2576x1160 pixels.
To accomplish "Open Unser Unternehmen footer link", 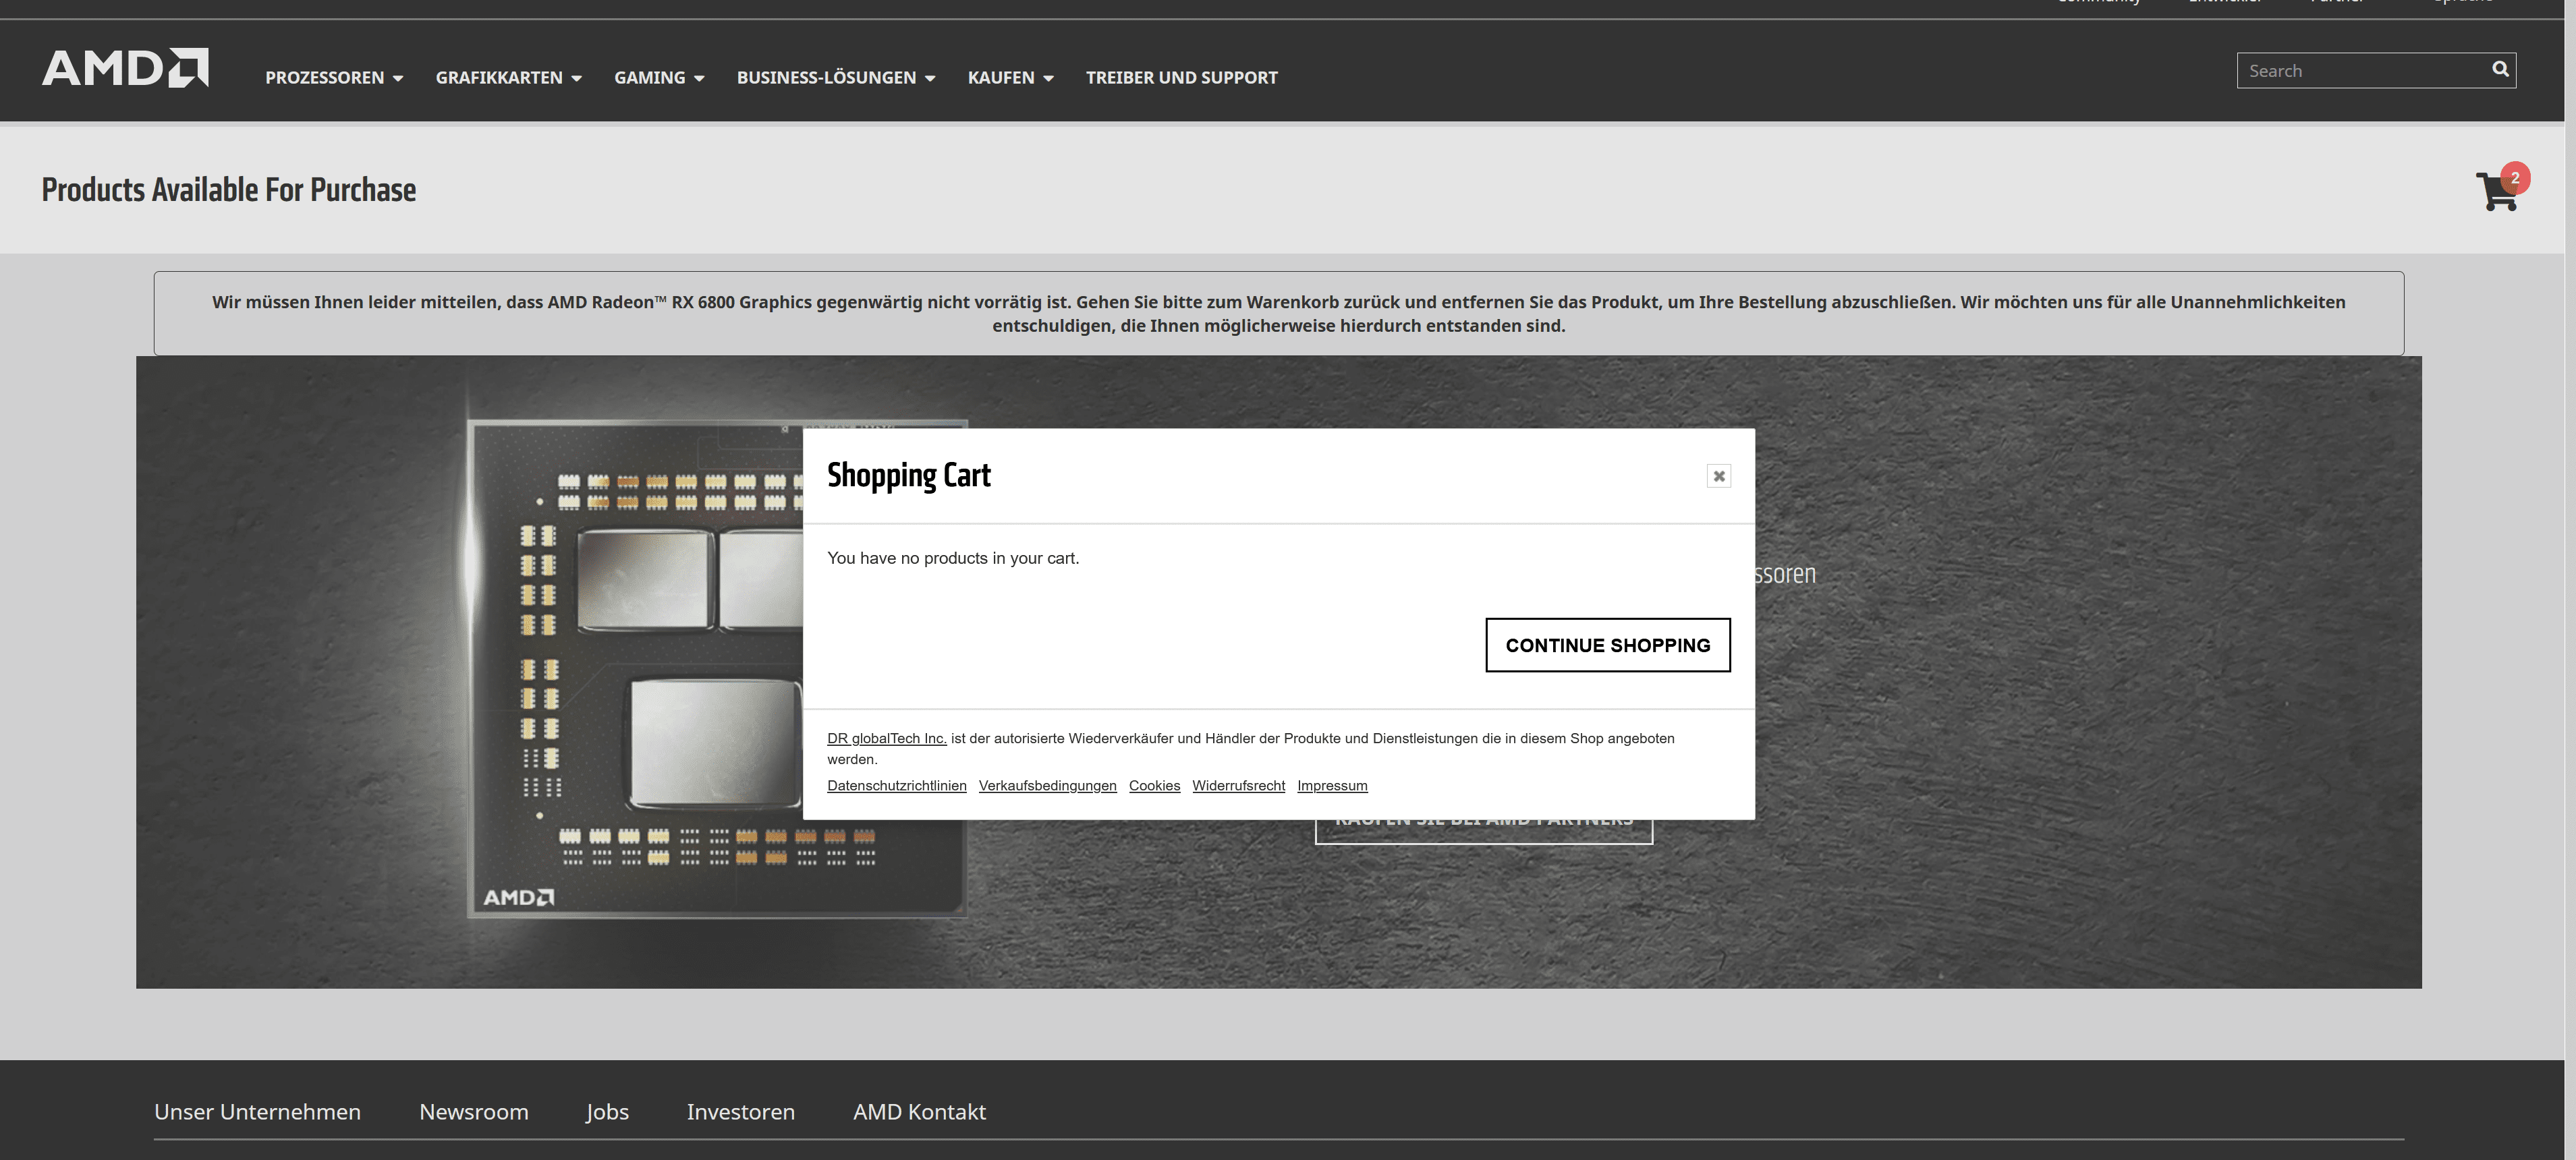I will tap(257, 1112).
